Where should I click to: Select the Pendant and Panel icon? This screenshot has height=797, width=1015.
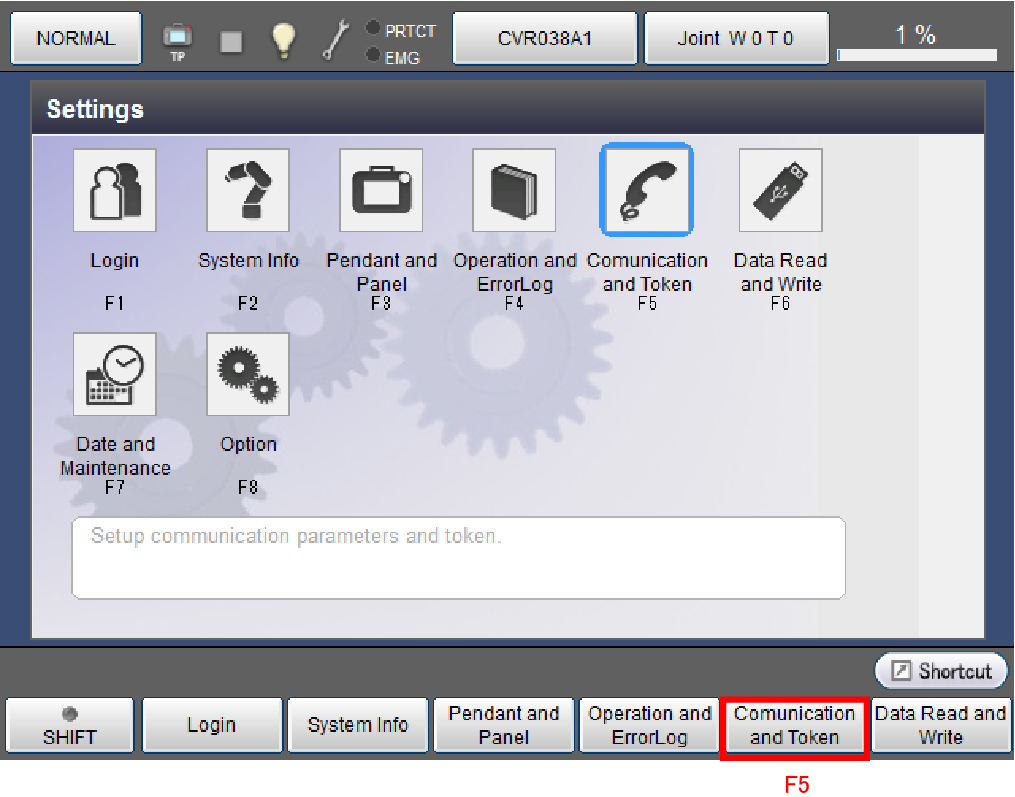(381, 190)
